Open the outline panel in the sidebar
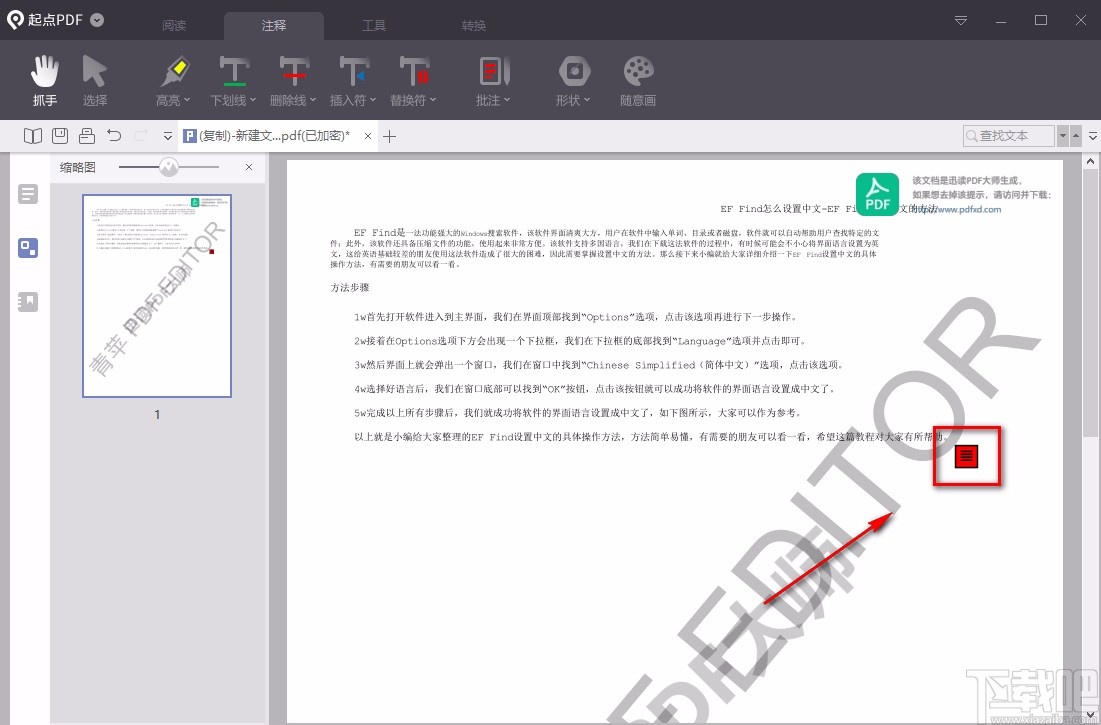The height and width of the screenshot is (725, 1101). tap(28, 194)
